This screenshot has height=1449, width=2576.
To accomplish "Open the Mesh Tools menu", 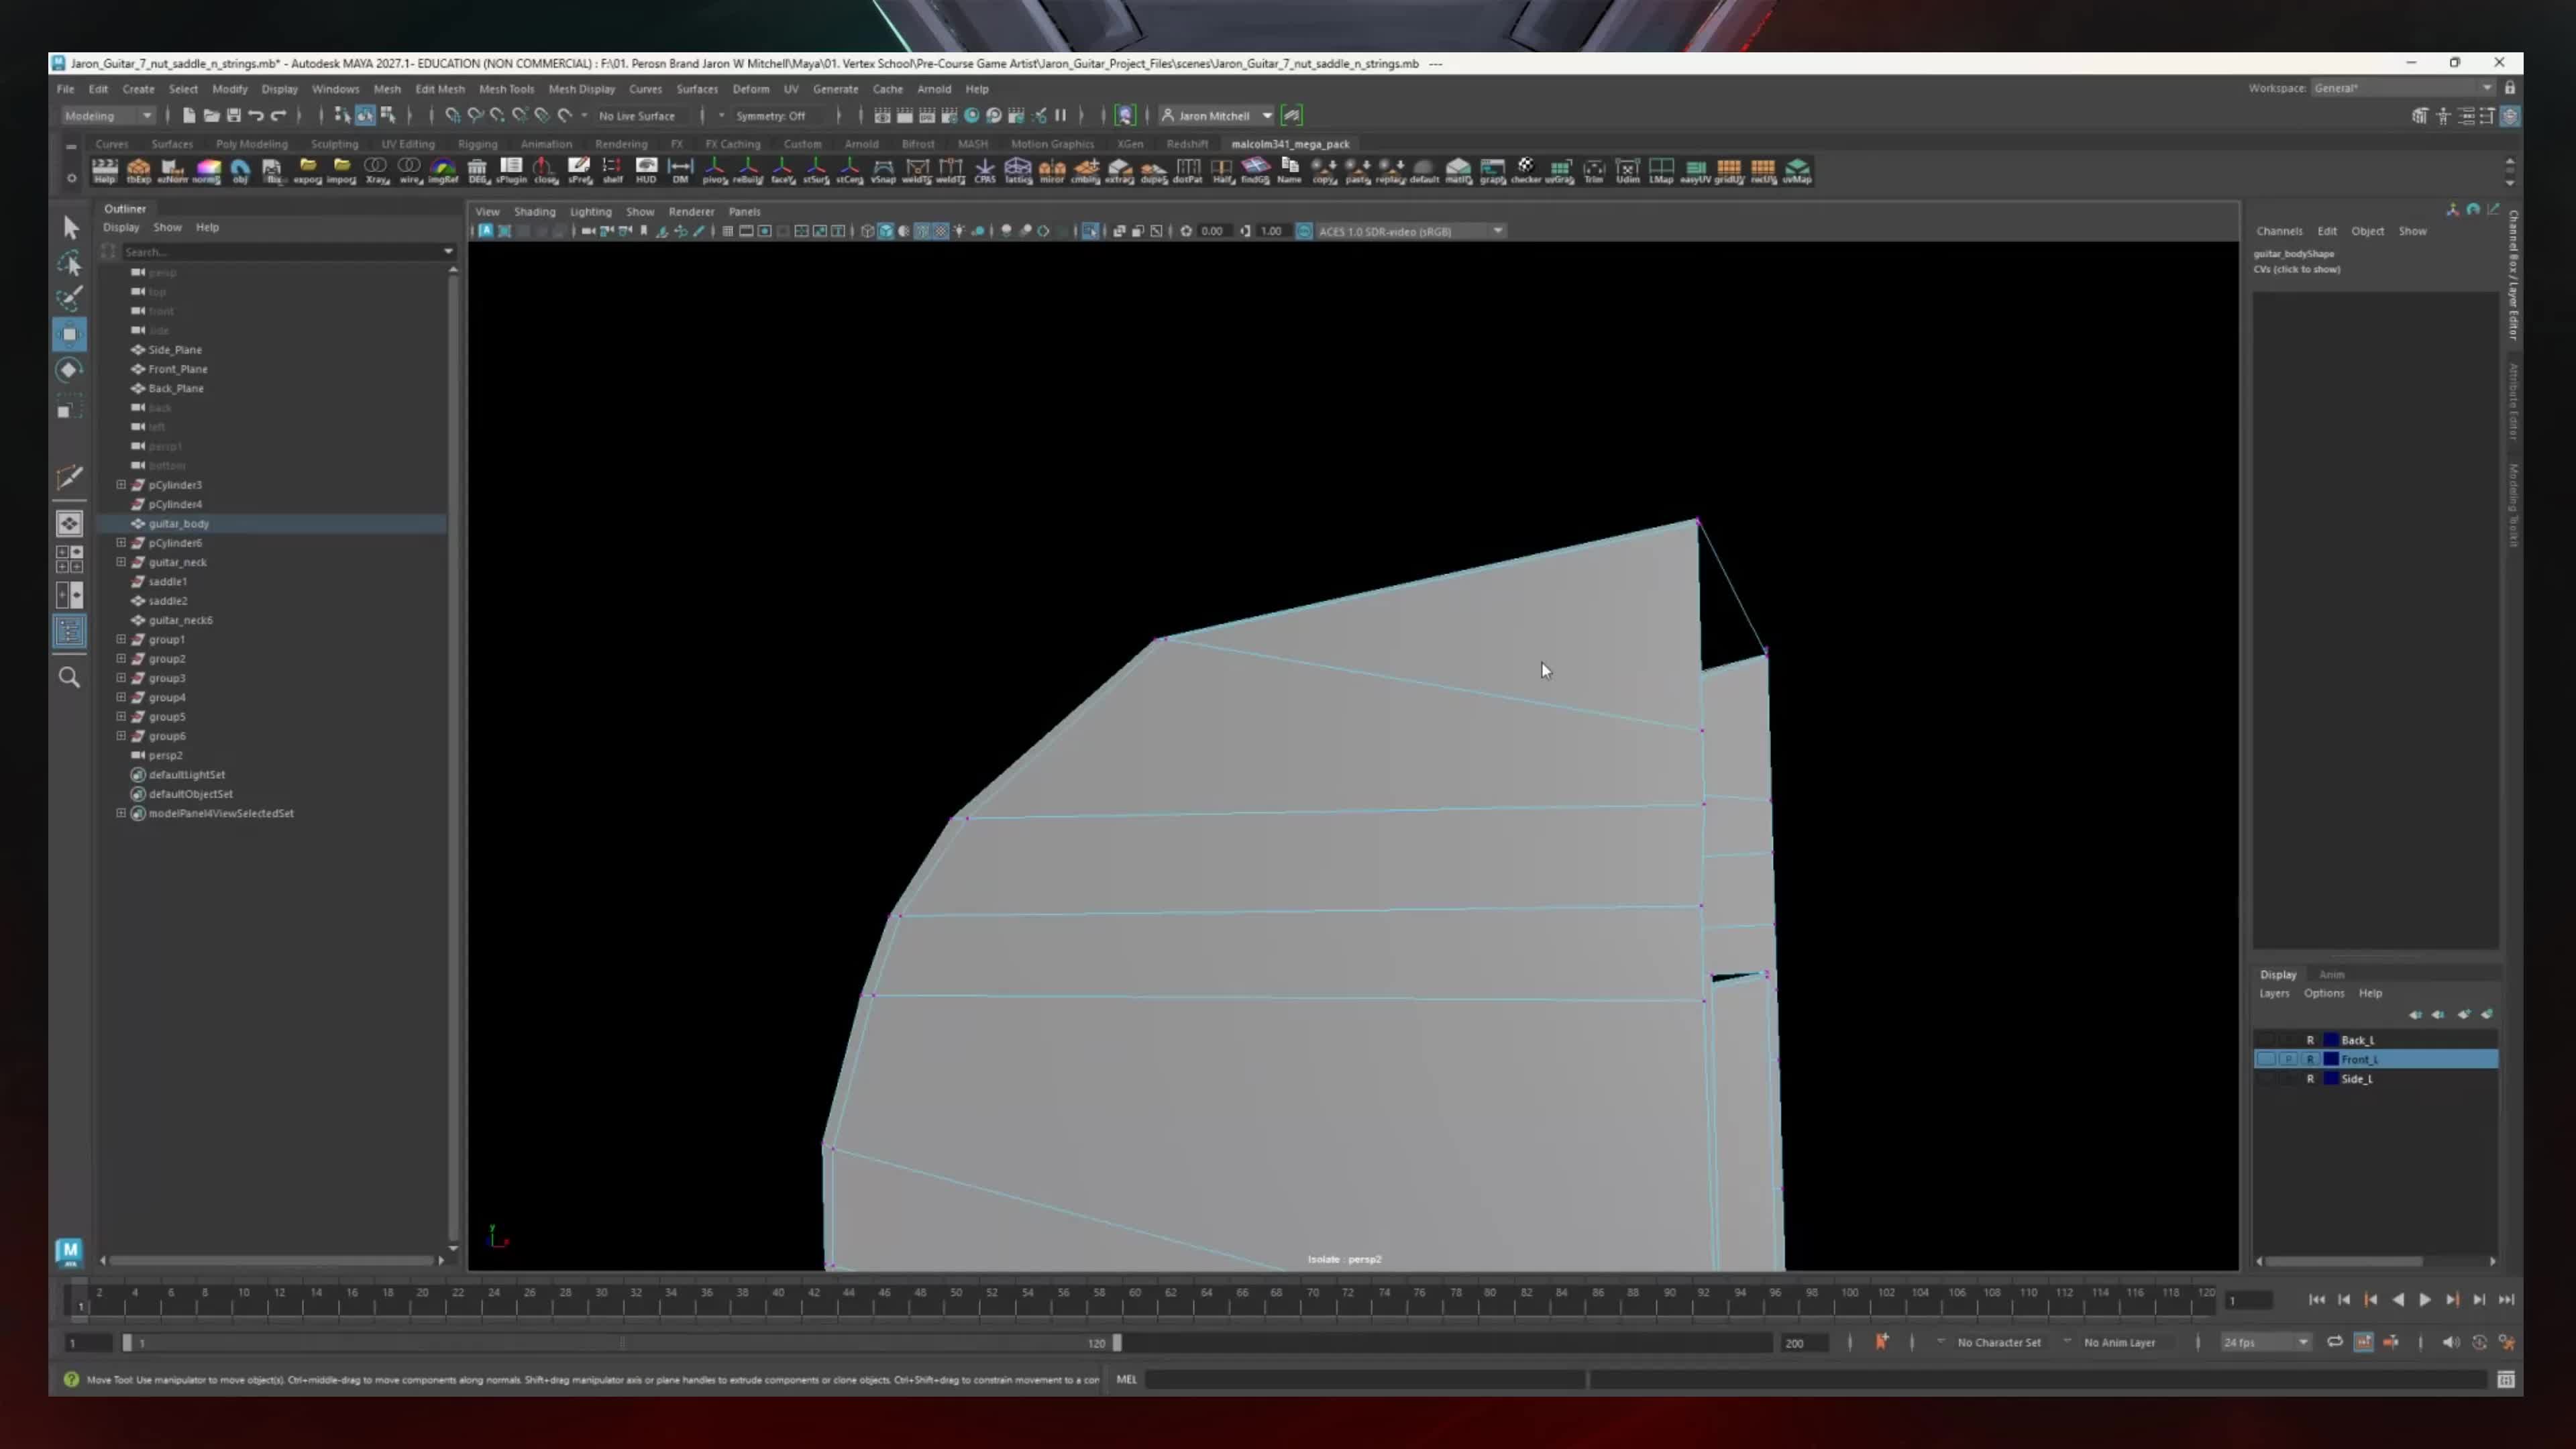I will point(506,89).
